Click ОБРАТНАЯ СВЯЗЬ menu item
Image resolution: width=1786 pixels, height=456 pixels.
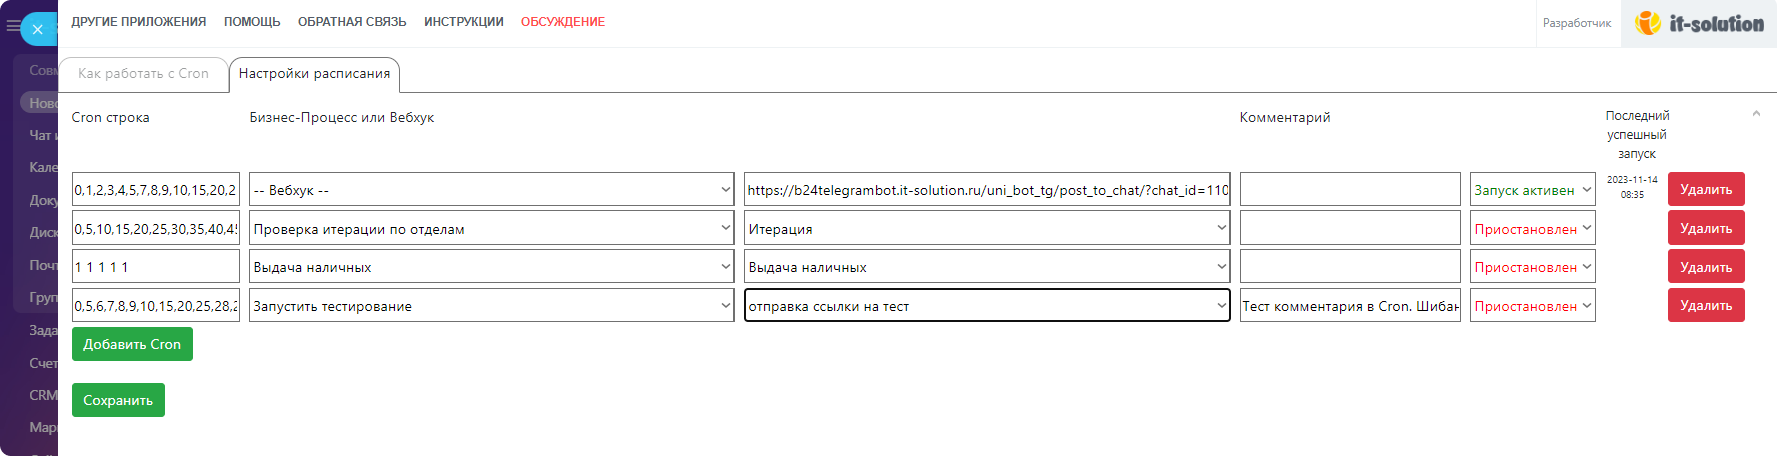(352, 22)
